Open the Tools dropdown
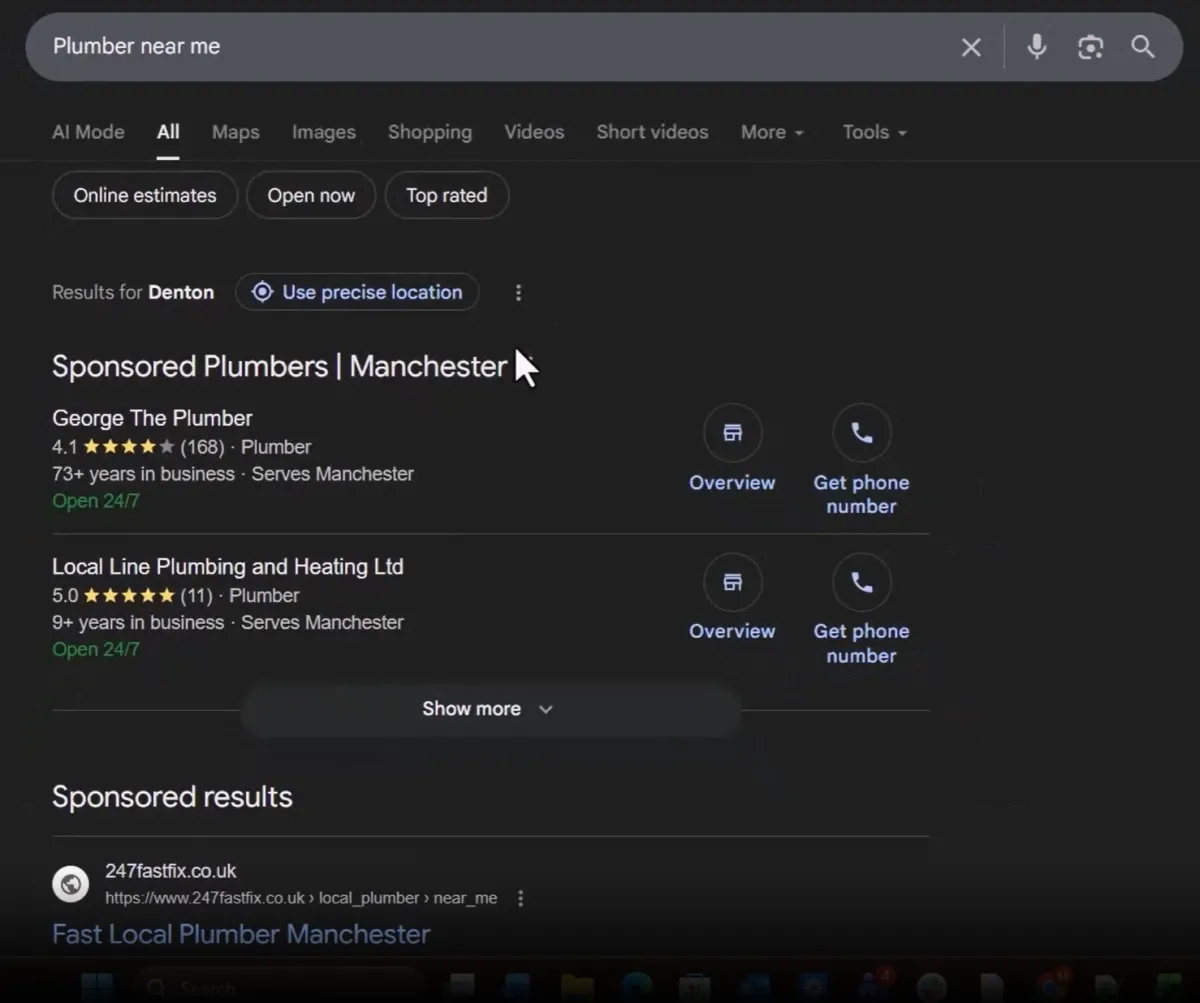Image resolution: width=1200 pixels, height=1003 pixels. 874,132
